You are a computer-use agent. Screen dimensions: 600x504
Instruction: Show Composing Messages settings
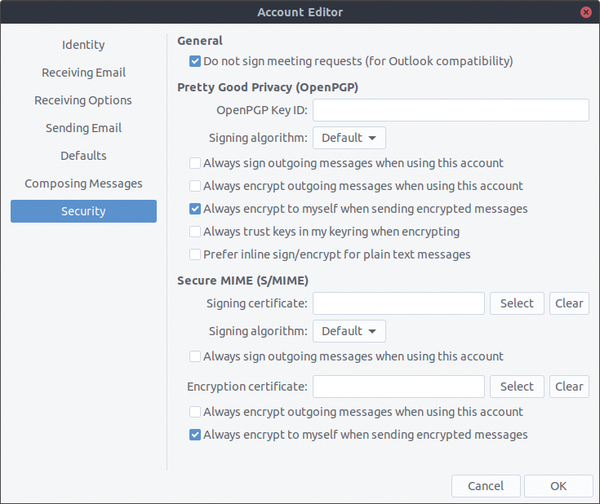pos(83,184)
